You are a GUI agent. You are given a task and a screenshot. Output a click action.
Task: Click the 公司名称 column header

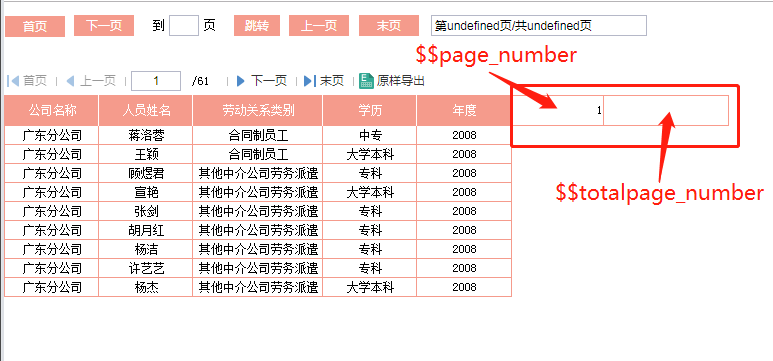pyautogui.click(x=52, y=110)
